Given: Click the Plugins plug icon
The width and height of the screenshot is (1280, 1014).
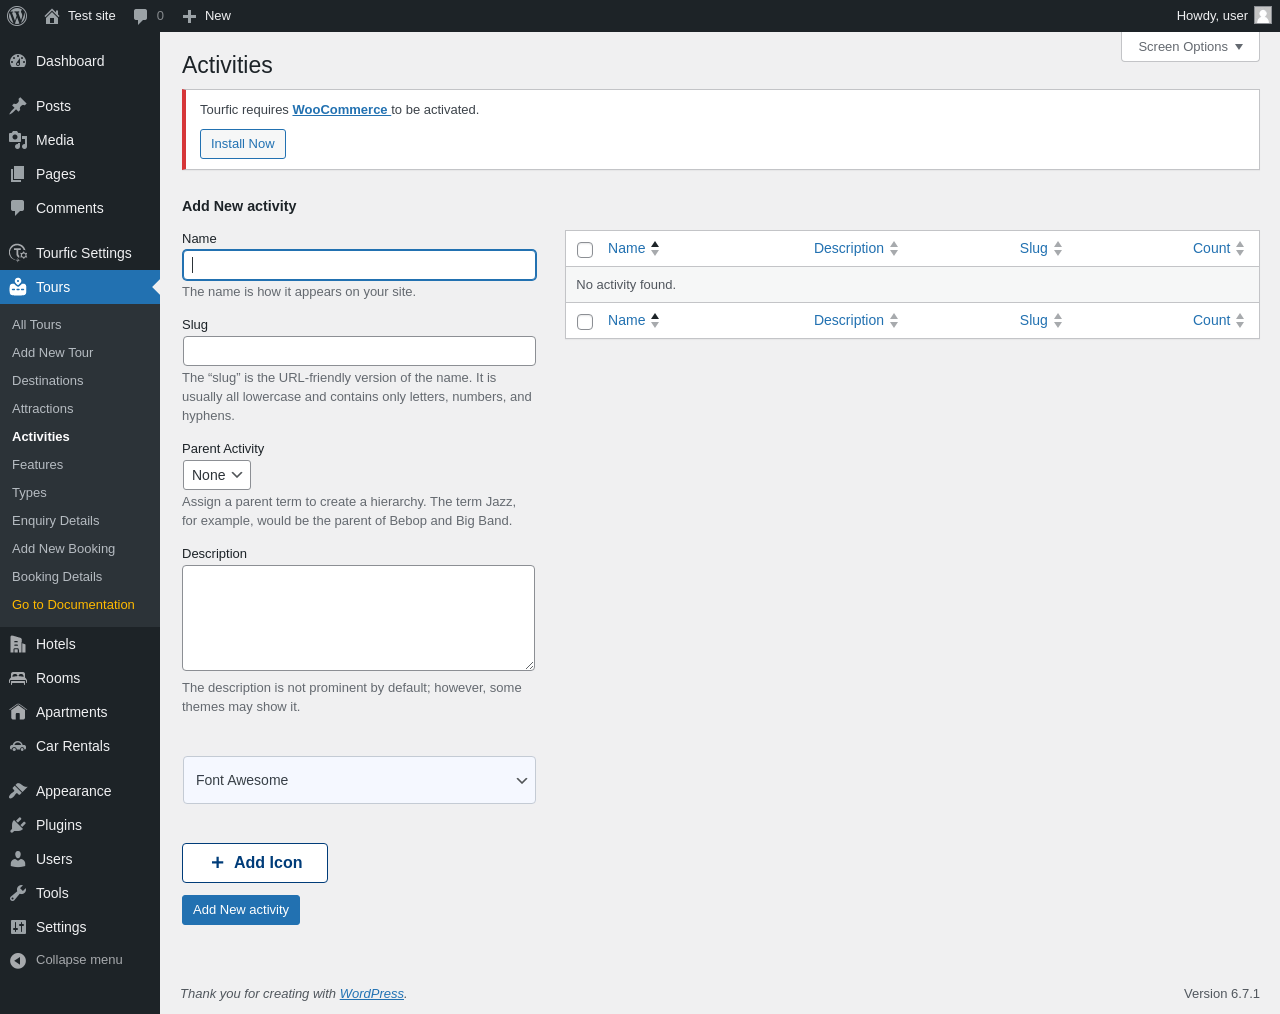Looking at the screenshot, I should pos(18,825).
